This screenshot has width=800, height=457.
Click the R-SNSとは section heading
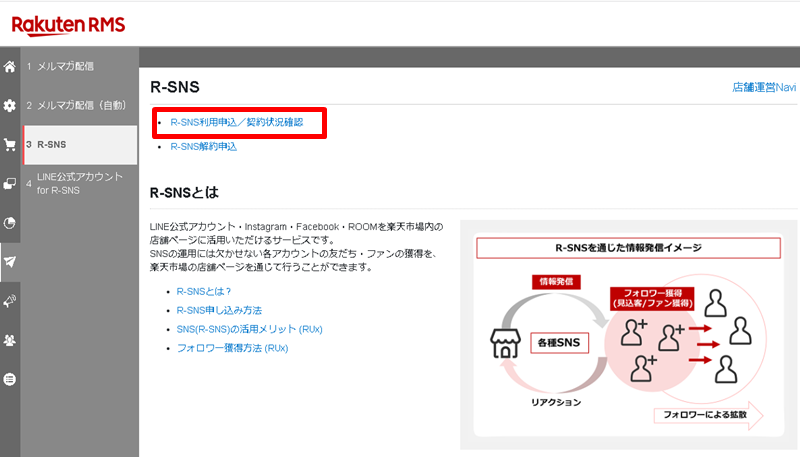184,193
